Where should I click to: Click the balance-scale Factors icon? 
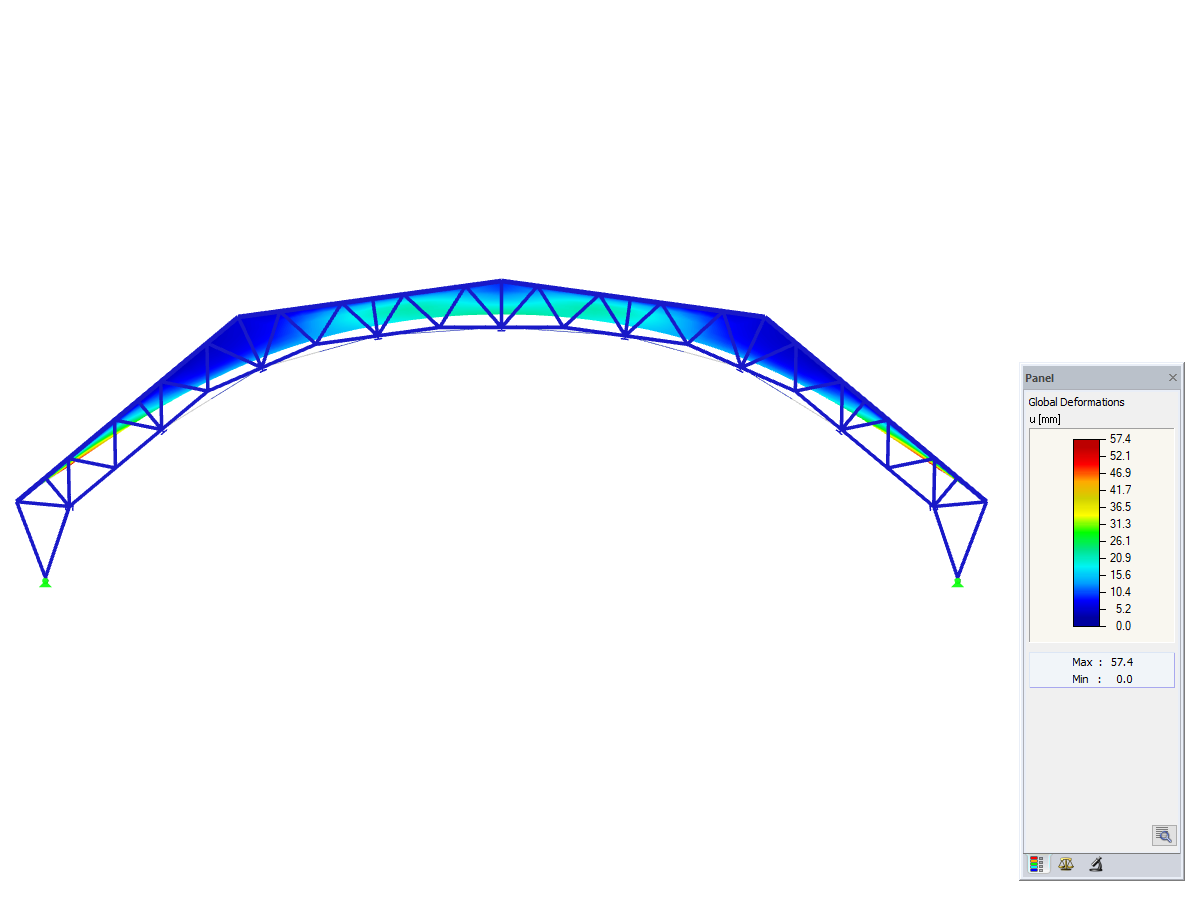click(x=1066, y=863)
